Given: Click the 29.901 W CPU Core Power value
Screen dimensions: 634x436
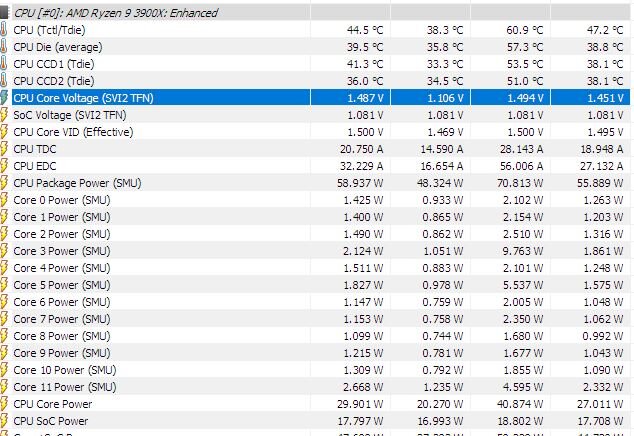Looking at the screenshot, I should 360,404.
